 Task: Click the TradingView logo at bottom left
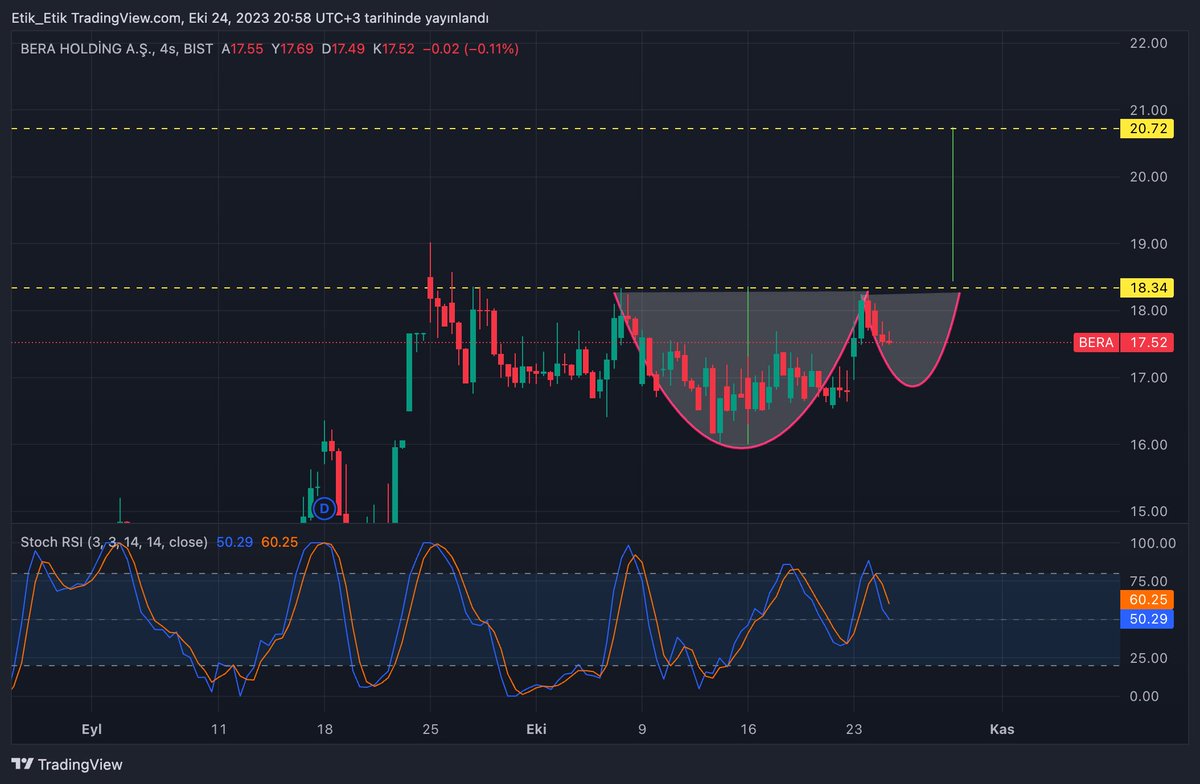[x=66, y=764]
